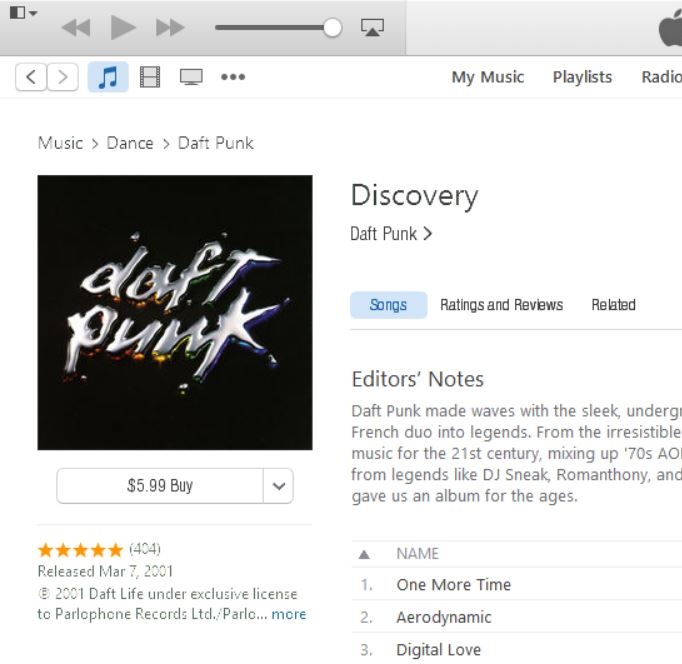Show full copyright text via more link
Viewport: 682px width, 664px height.
tap(289, 614)
